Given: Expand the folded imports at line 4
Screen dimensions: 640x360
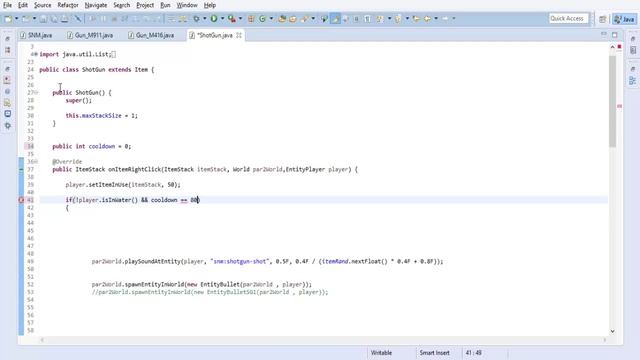Looking at the screenshot, I should 36,54.
